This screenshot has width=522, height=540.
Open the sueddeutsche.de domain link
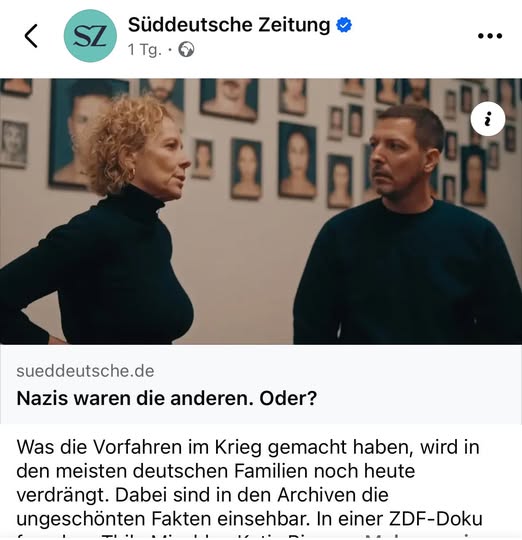[85, 371]
